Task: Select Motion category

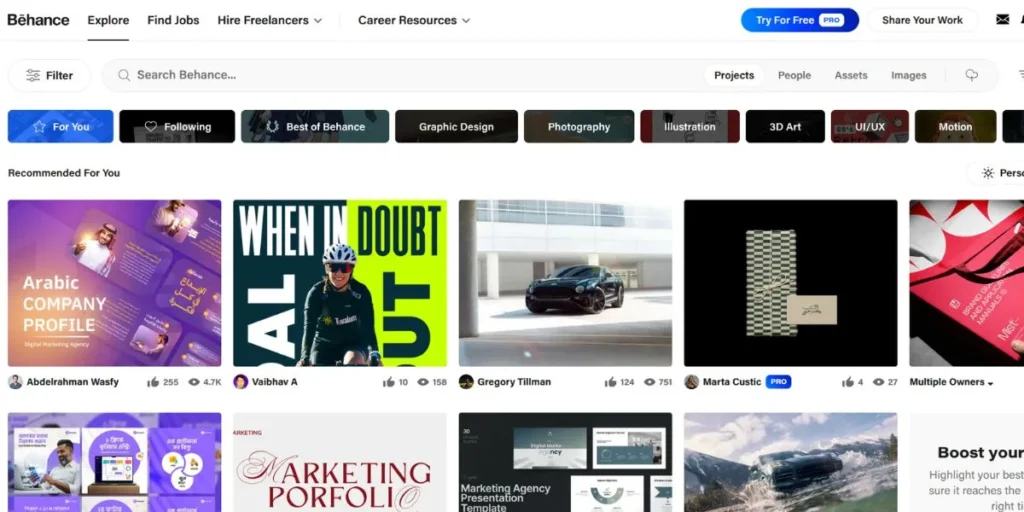Action: (x=955, y=127)
